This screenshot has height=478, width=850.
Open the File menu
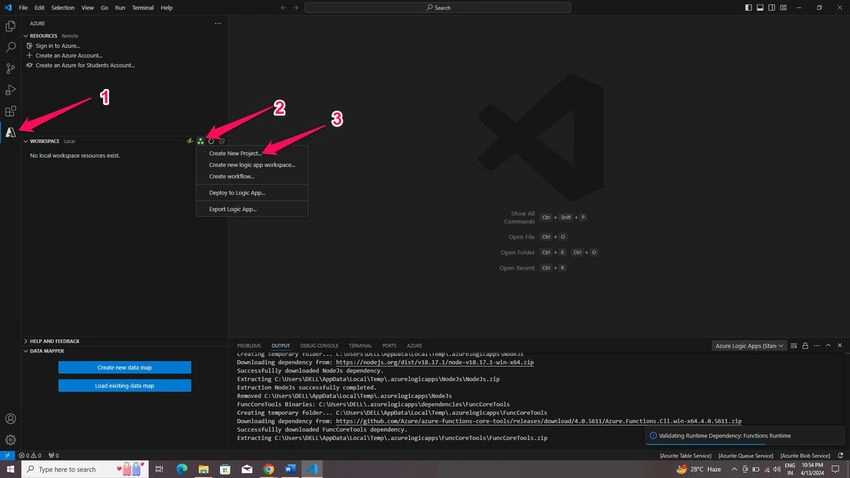[x=23, y=8]
